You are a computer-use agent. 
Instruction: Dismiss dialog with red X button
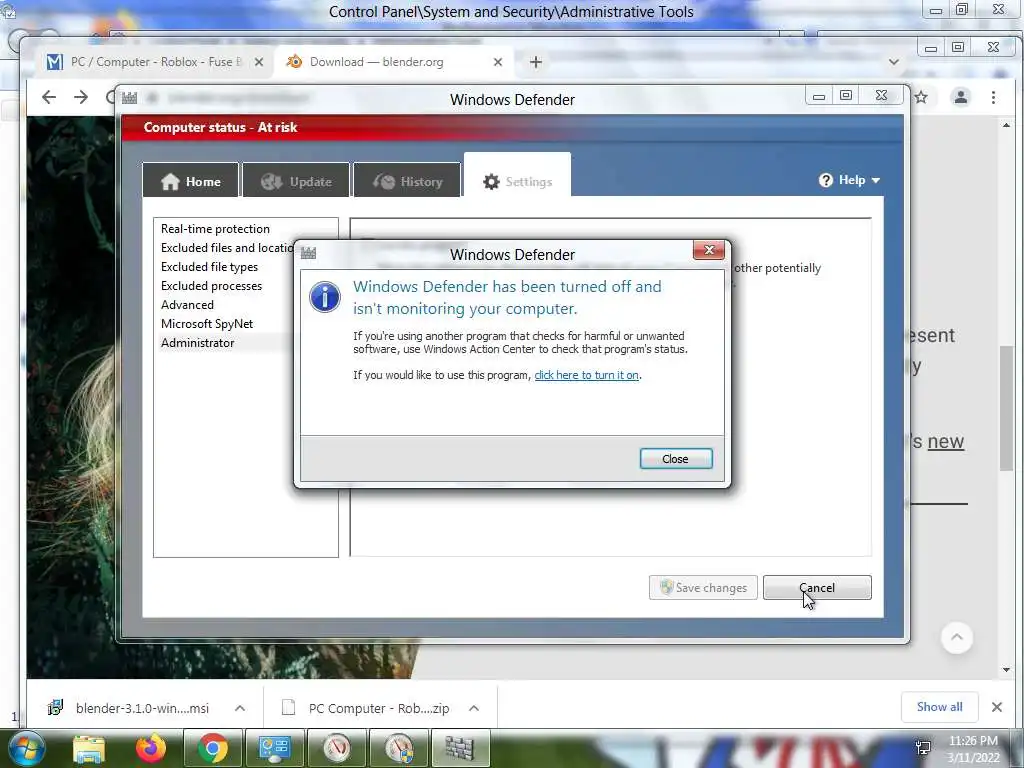pos(709,250)
